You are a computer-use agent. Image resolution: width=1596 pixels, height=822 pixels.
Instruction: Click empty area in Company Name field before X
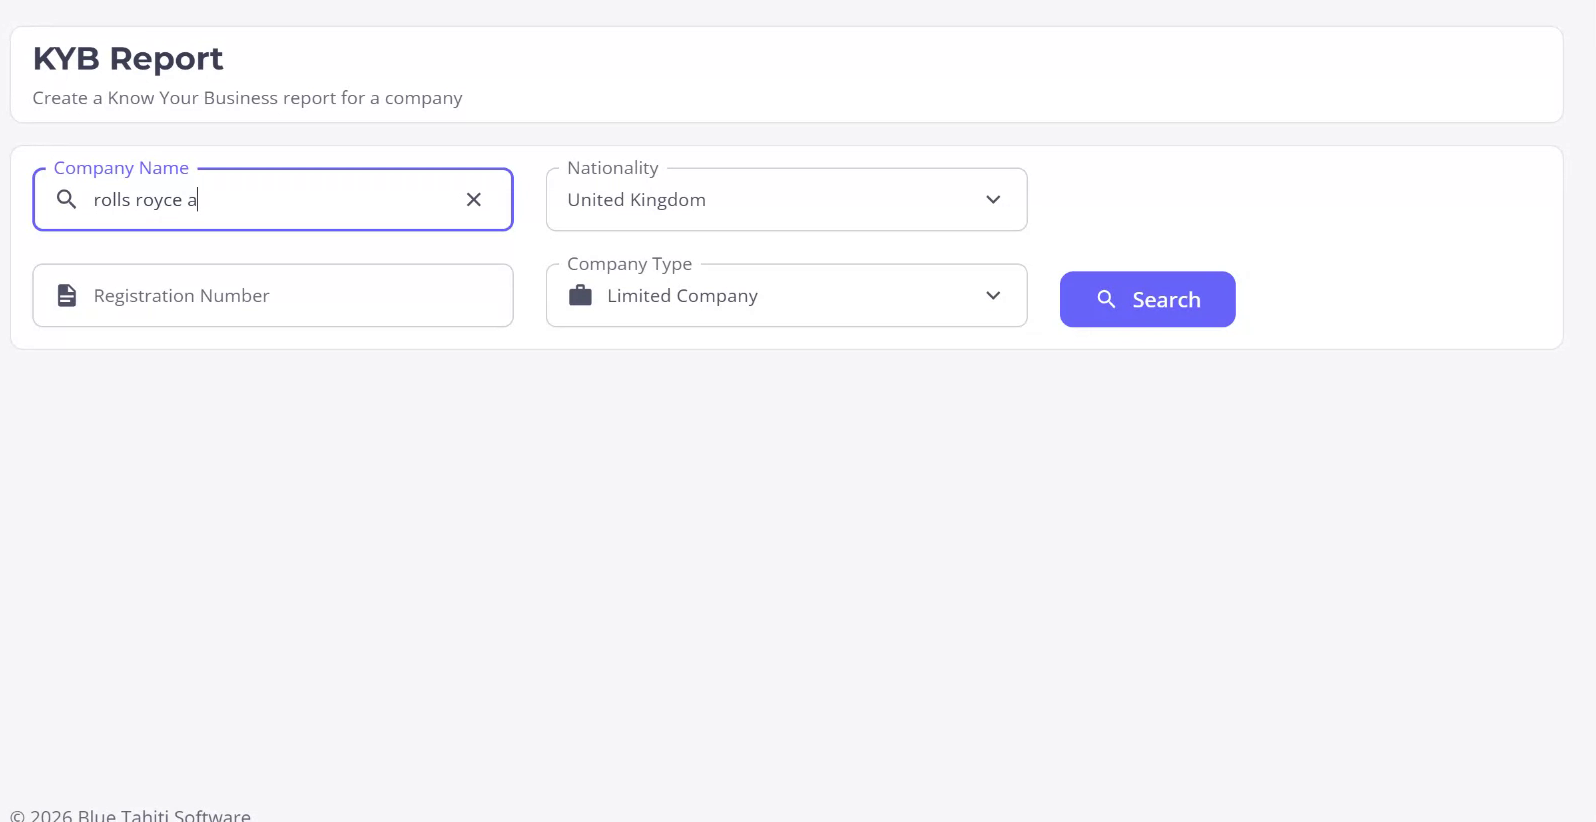click(x=330, y=200)
